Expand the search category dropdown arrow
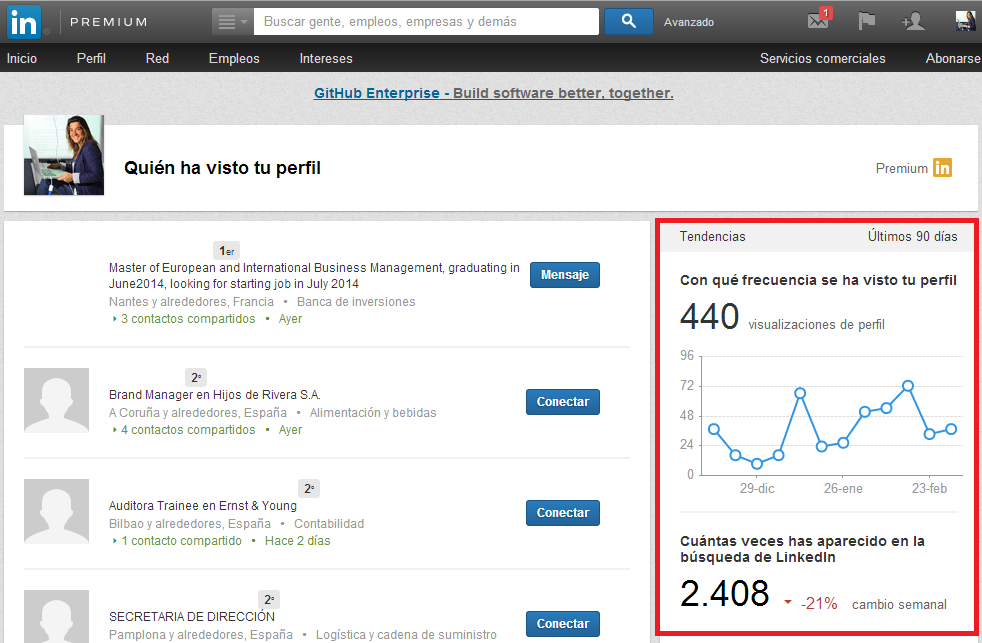The width and height of the screenshot is (982, 643). pyautogui.click(x=243, y=21)
